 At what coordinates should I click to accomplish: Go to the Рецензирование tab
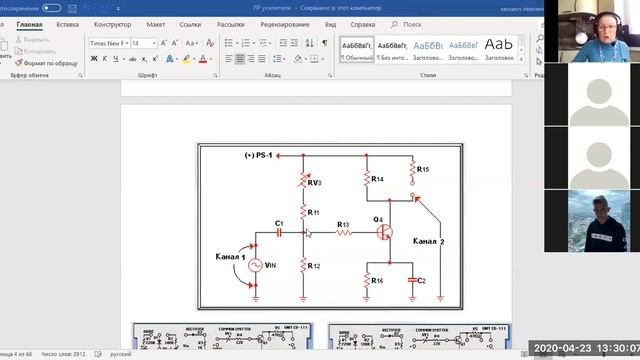285,24
